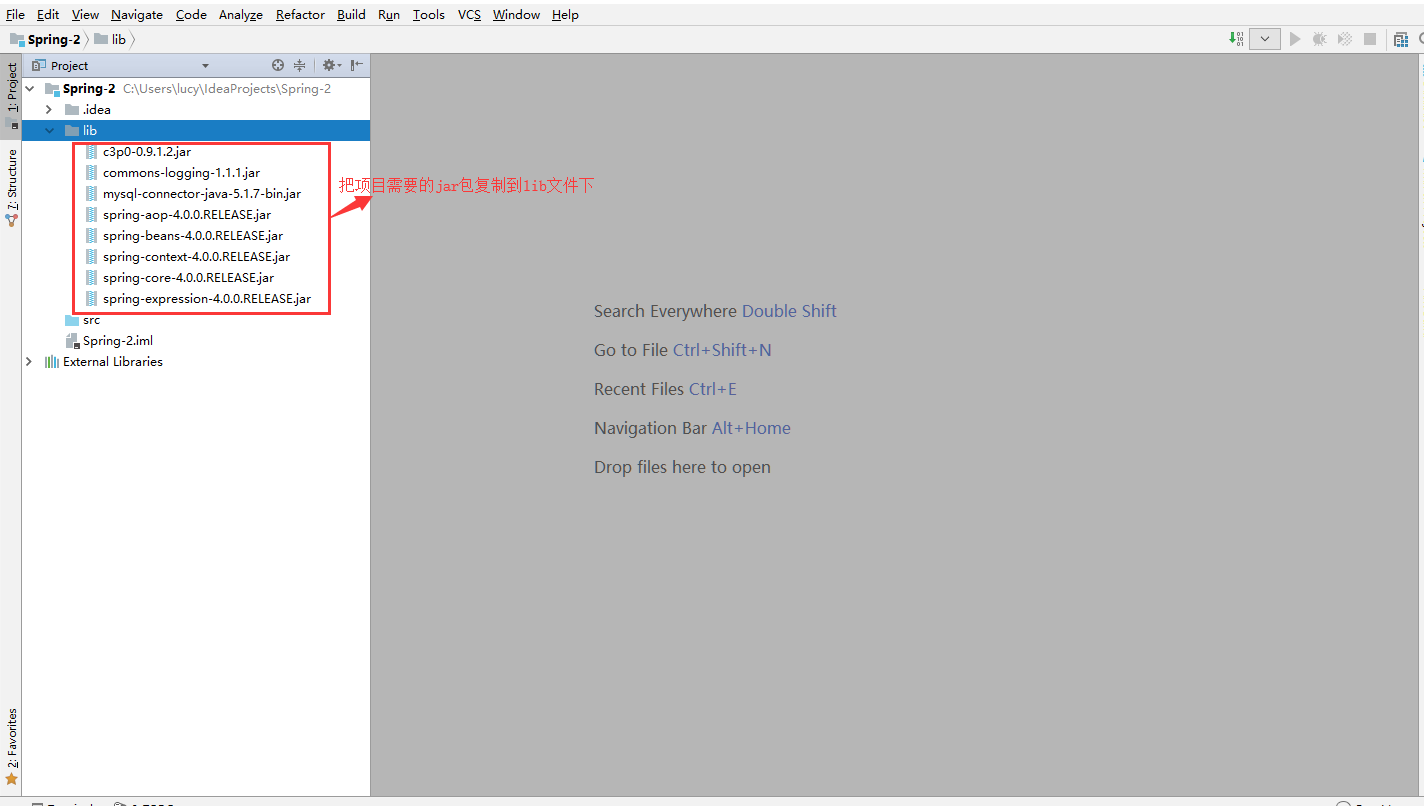Viewport: 1424px width, 806px height.
Task: Click the Run with Coverage icon
Action: tap(1345, 39)
